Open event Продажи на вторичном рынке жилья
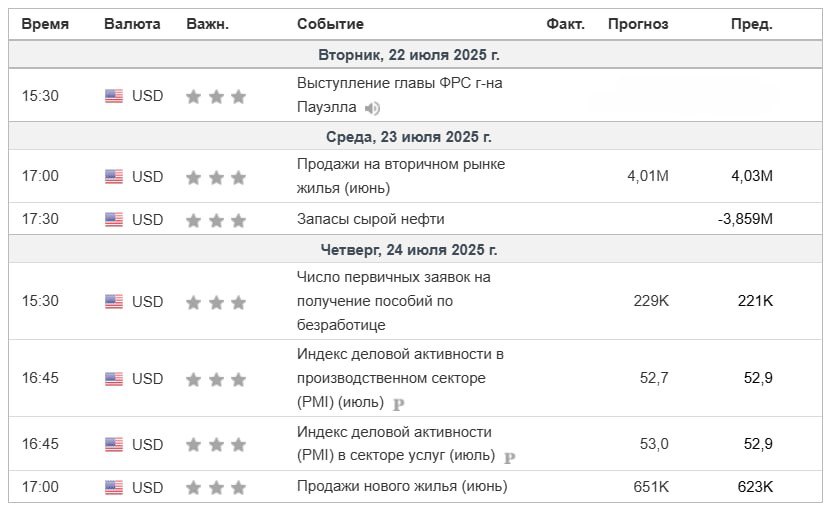Image resolution: width=829 pixels, height=509 pixels. pyautogui.click(x=401, y=176)
